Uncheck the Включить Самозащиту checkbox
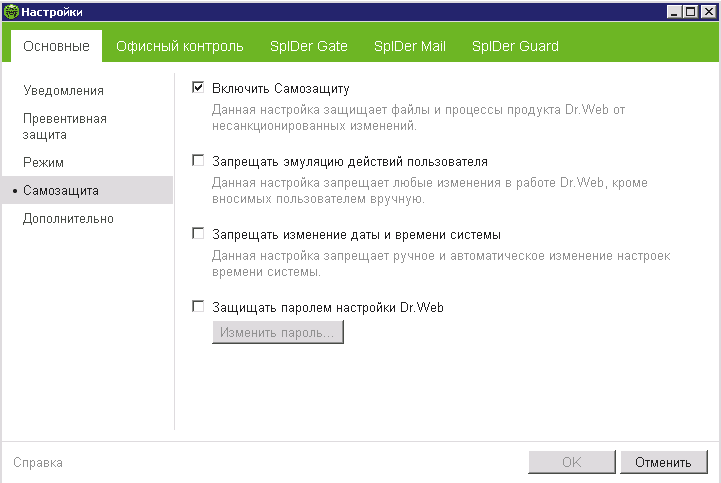Viewport: 721px width, 483px height. 198,88
